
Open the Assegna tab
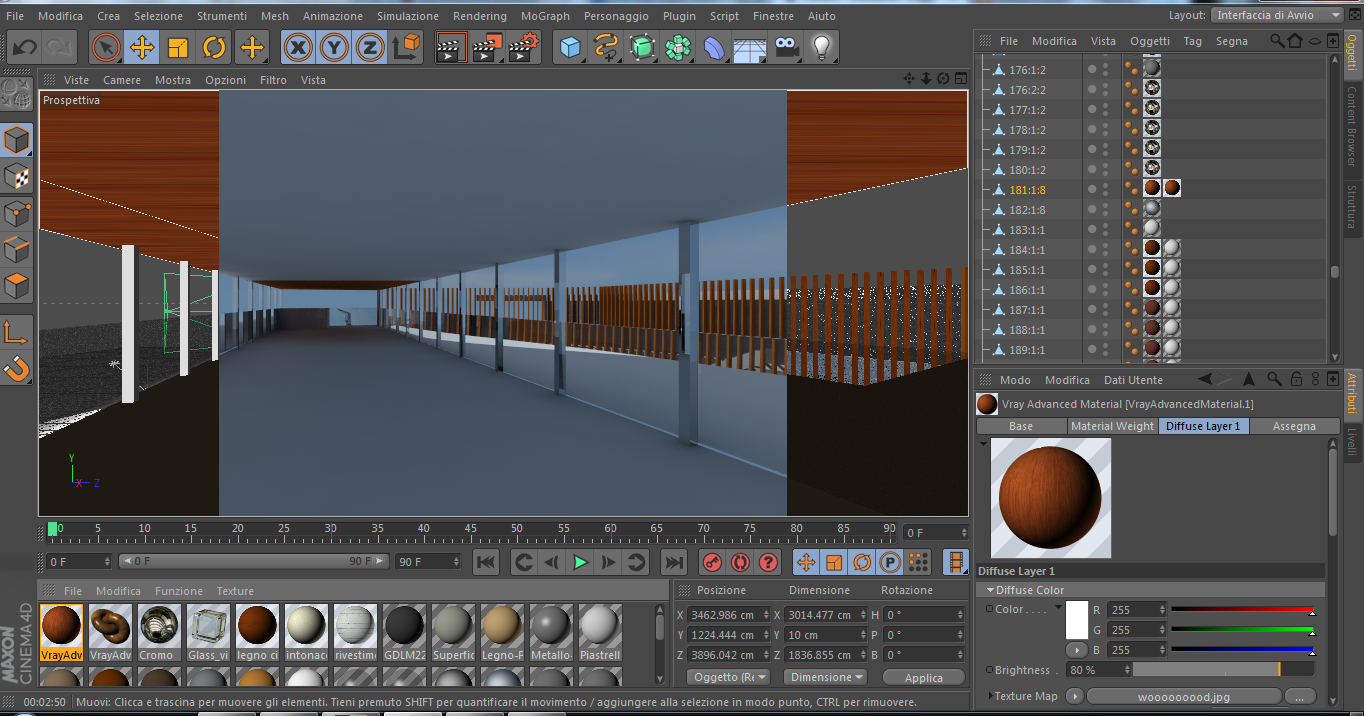pyautogui.click(x=1294, y=426)
